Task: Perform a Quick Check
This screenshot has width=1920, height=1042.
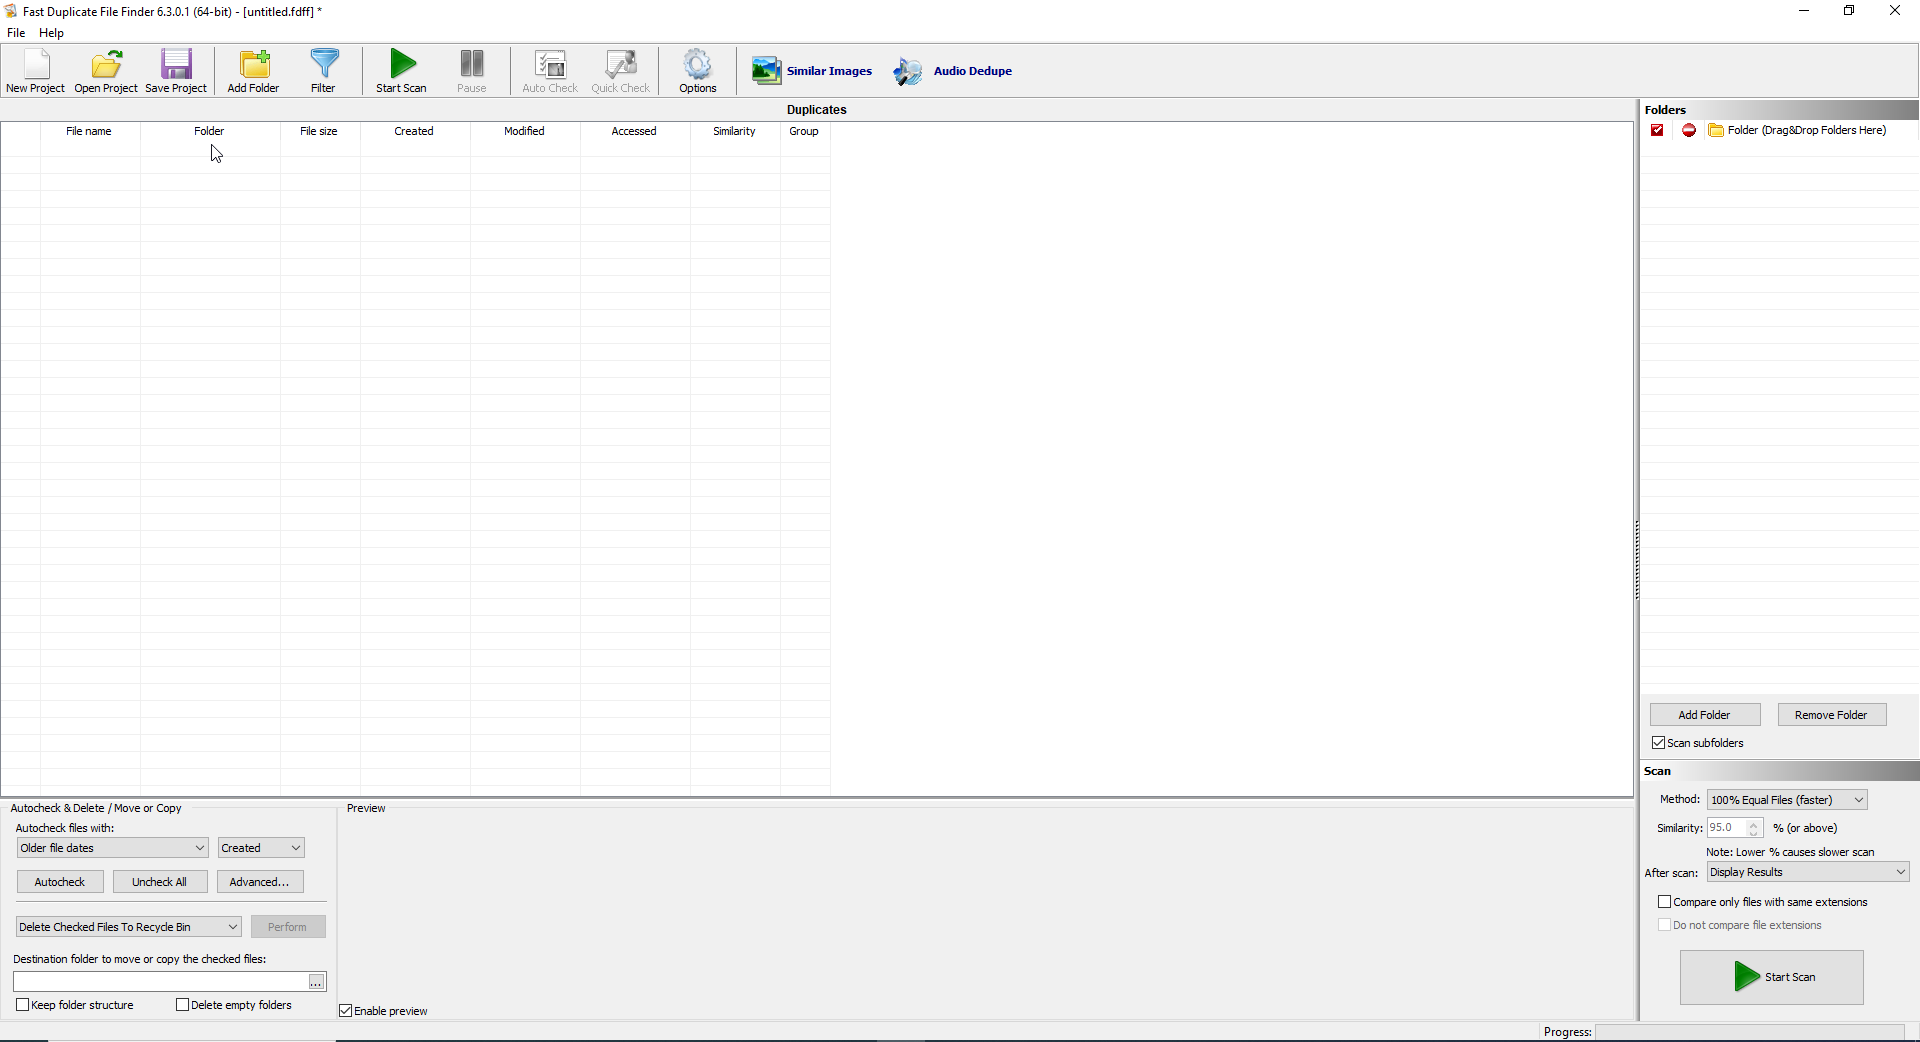Action: 620,70
